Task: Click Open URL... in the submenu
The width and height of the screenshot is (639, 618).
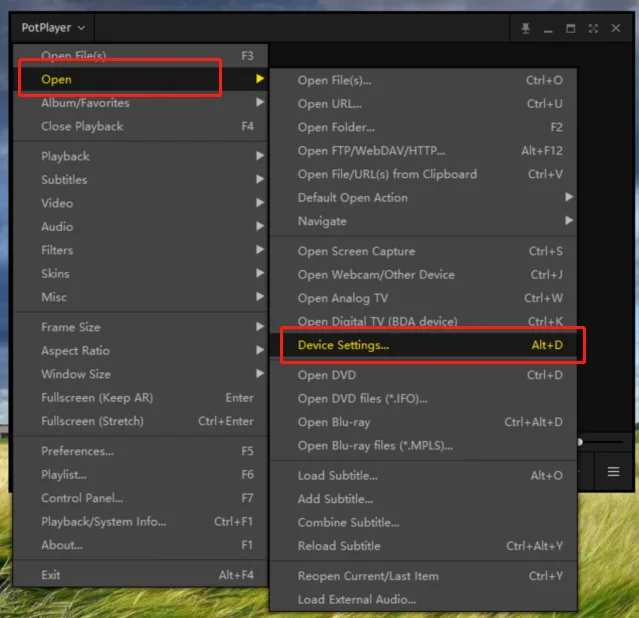Action: pos(423,104)
